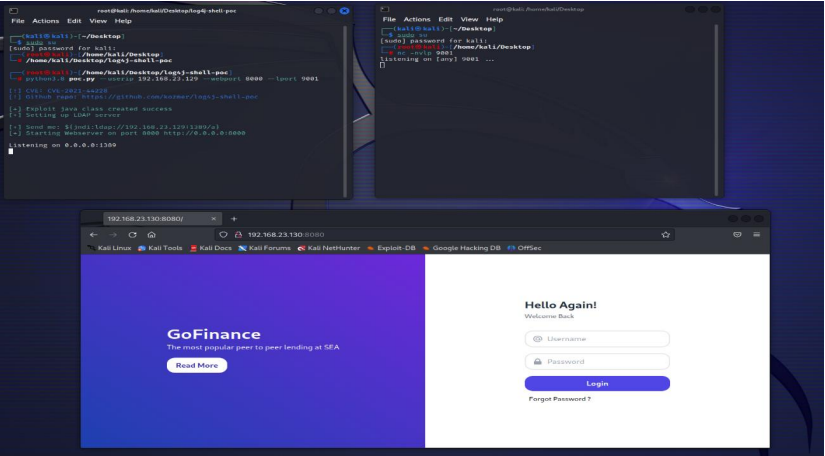The image size is (825, 456).
Task: Click the Read More button
Action: (x=197, y=366)
